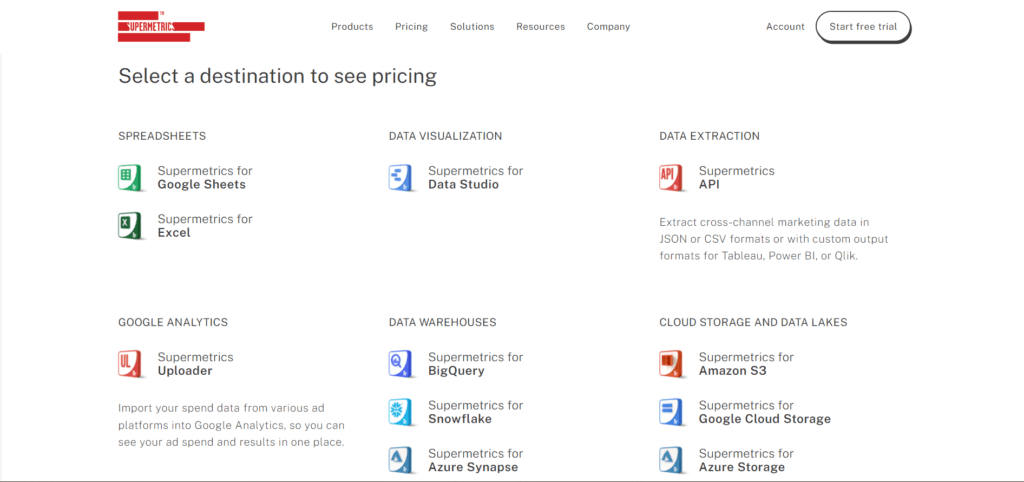Click the 'Extract cross-channel marketing data' description
The height and width of the screenshot is (482, 1024).
tap(774, 239)
